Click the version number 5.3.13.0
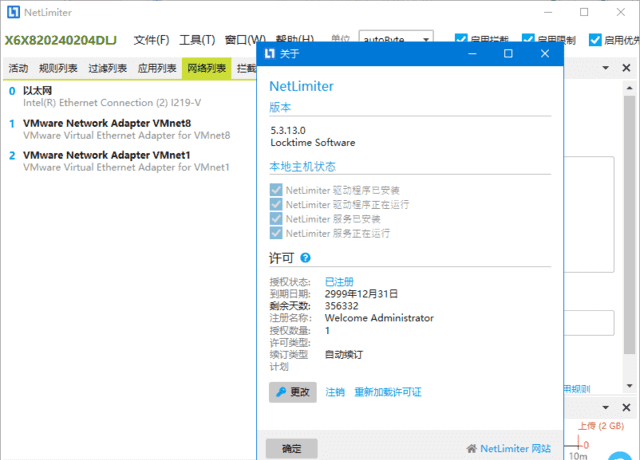This screenshot has height=460, width=640. pyautogui.click(x=288, y=130)
